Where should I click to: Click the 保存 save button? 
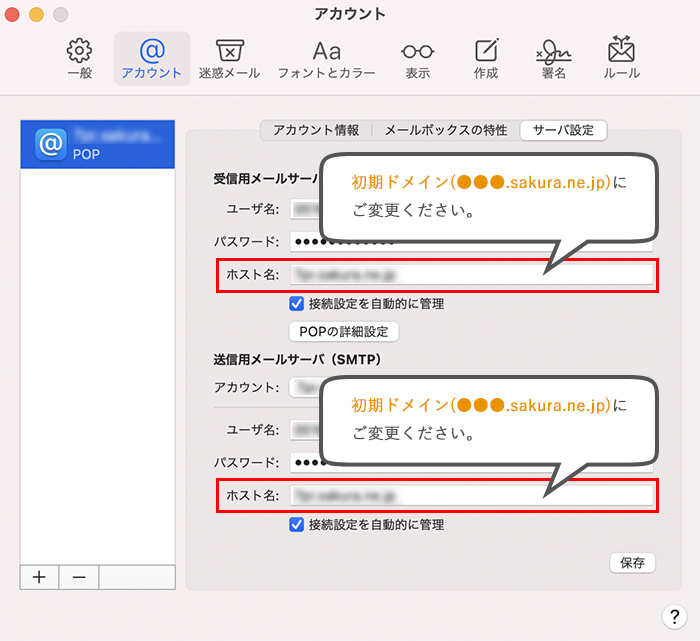tap(632, 562)
